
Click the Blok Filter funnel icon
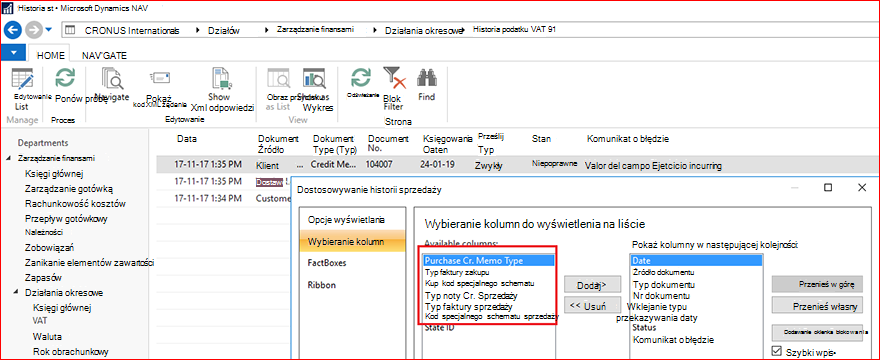click(x=394, y=78)
